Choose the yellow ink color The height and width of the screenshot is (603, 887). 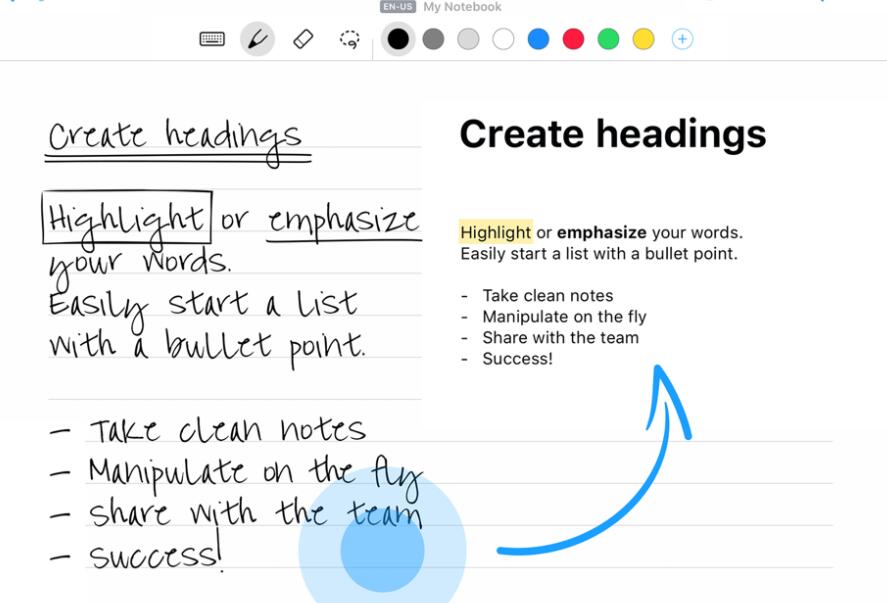[644, 39]
